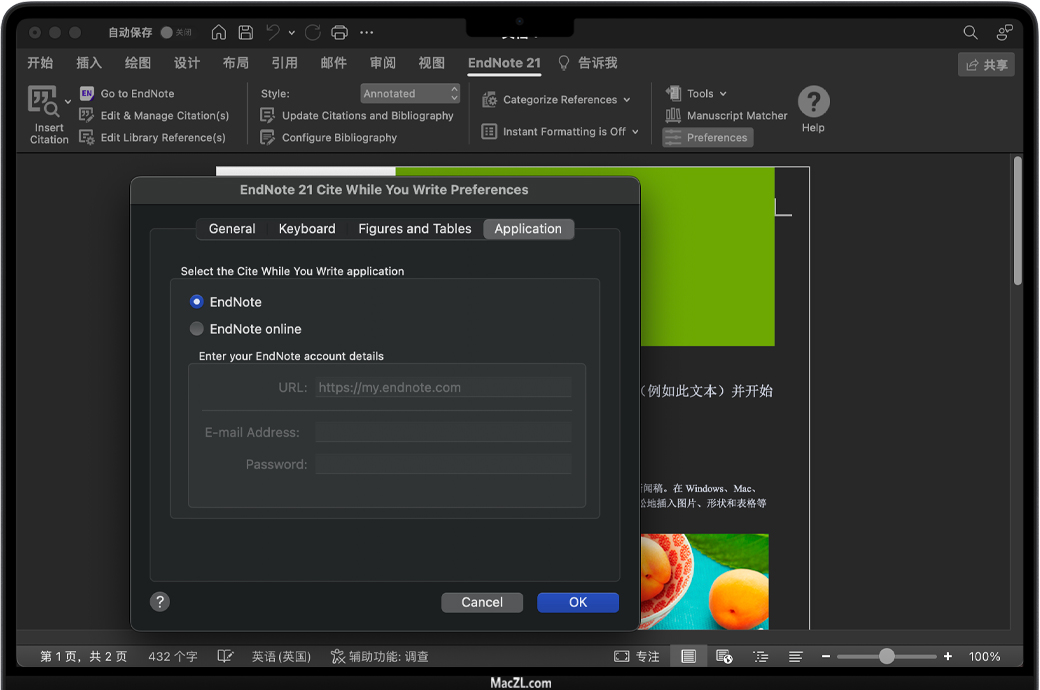Image resolution: width=1040 pixels, height=690 pixels.
Task: Click the Go to EndNote icon
Action: (87, 93)
